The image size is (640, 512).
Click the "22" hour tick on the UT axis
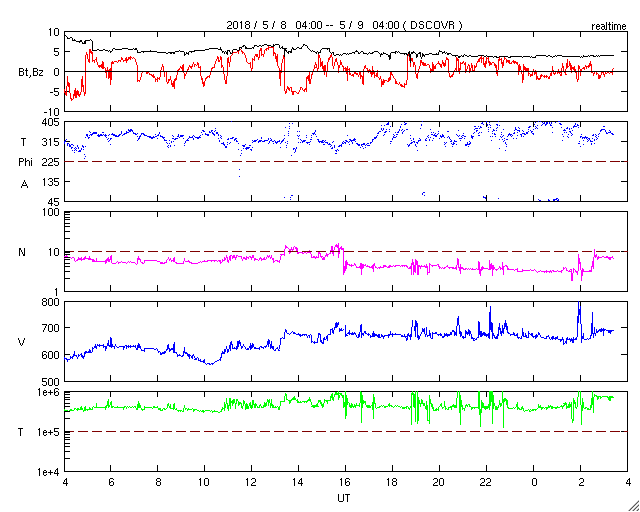(486, 482)
